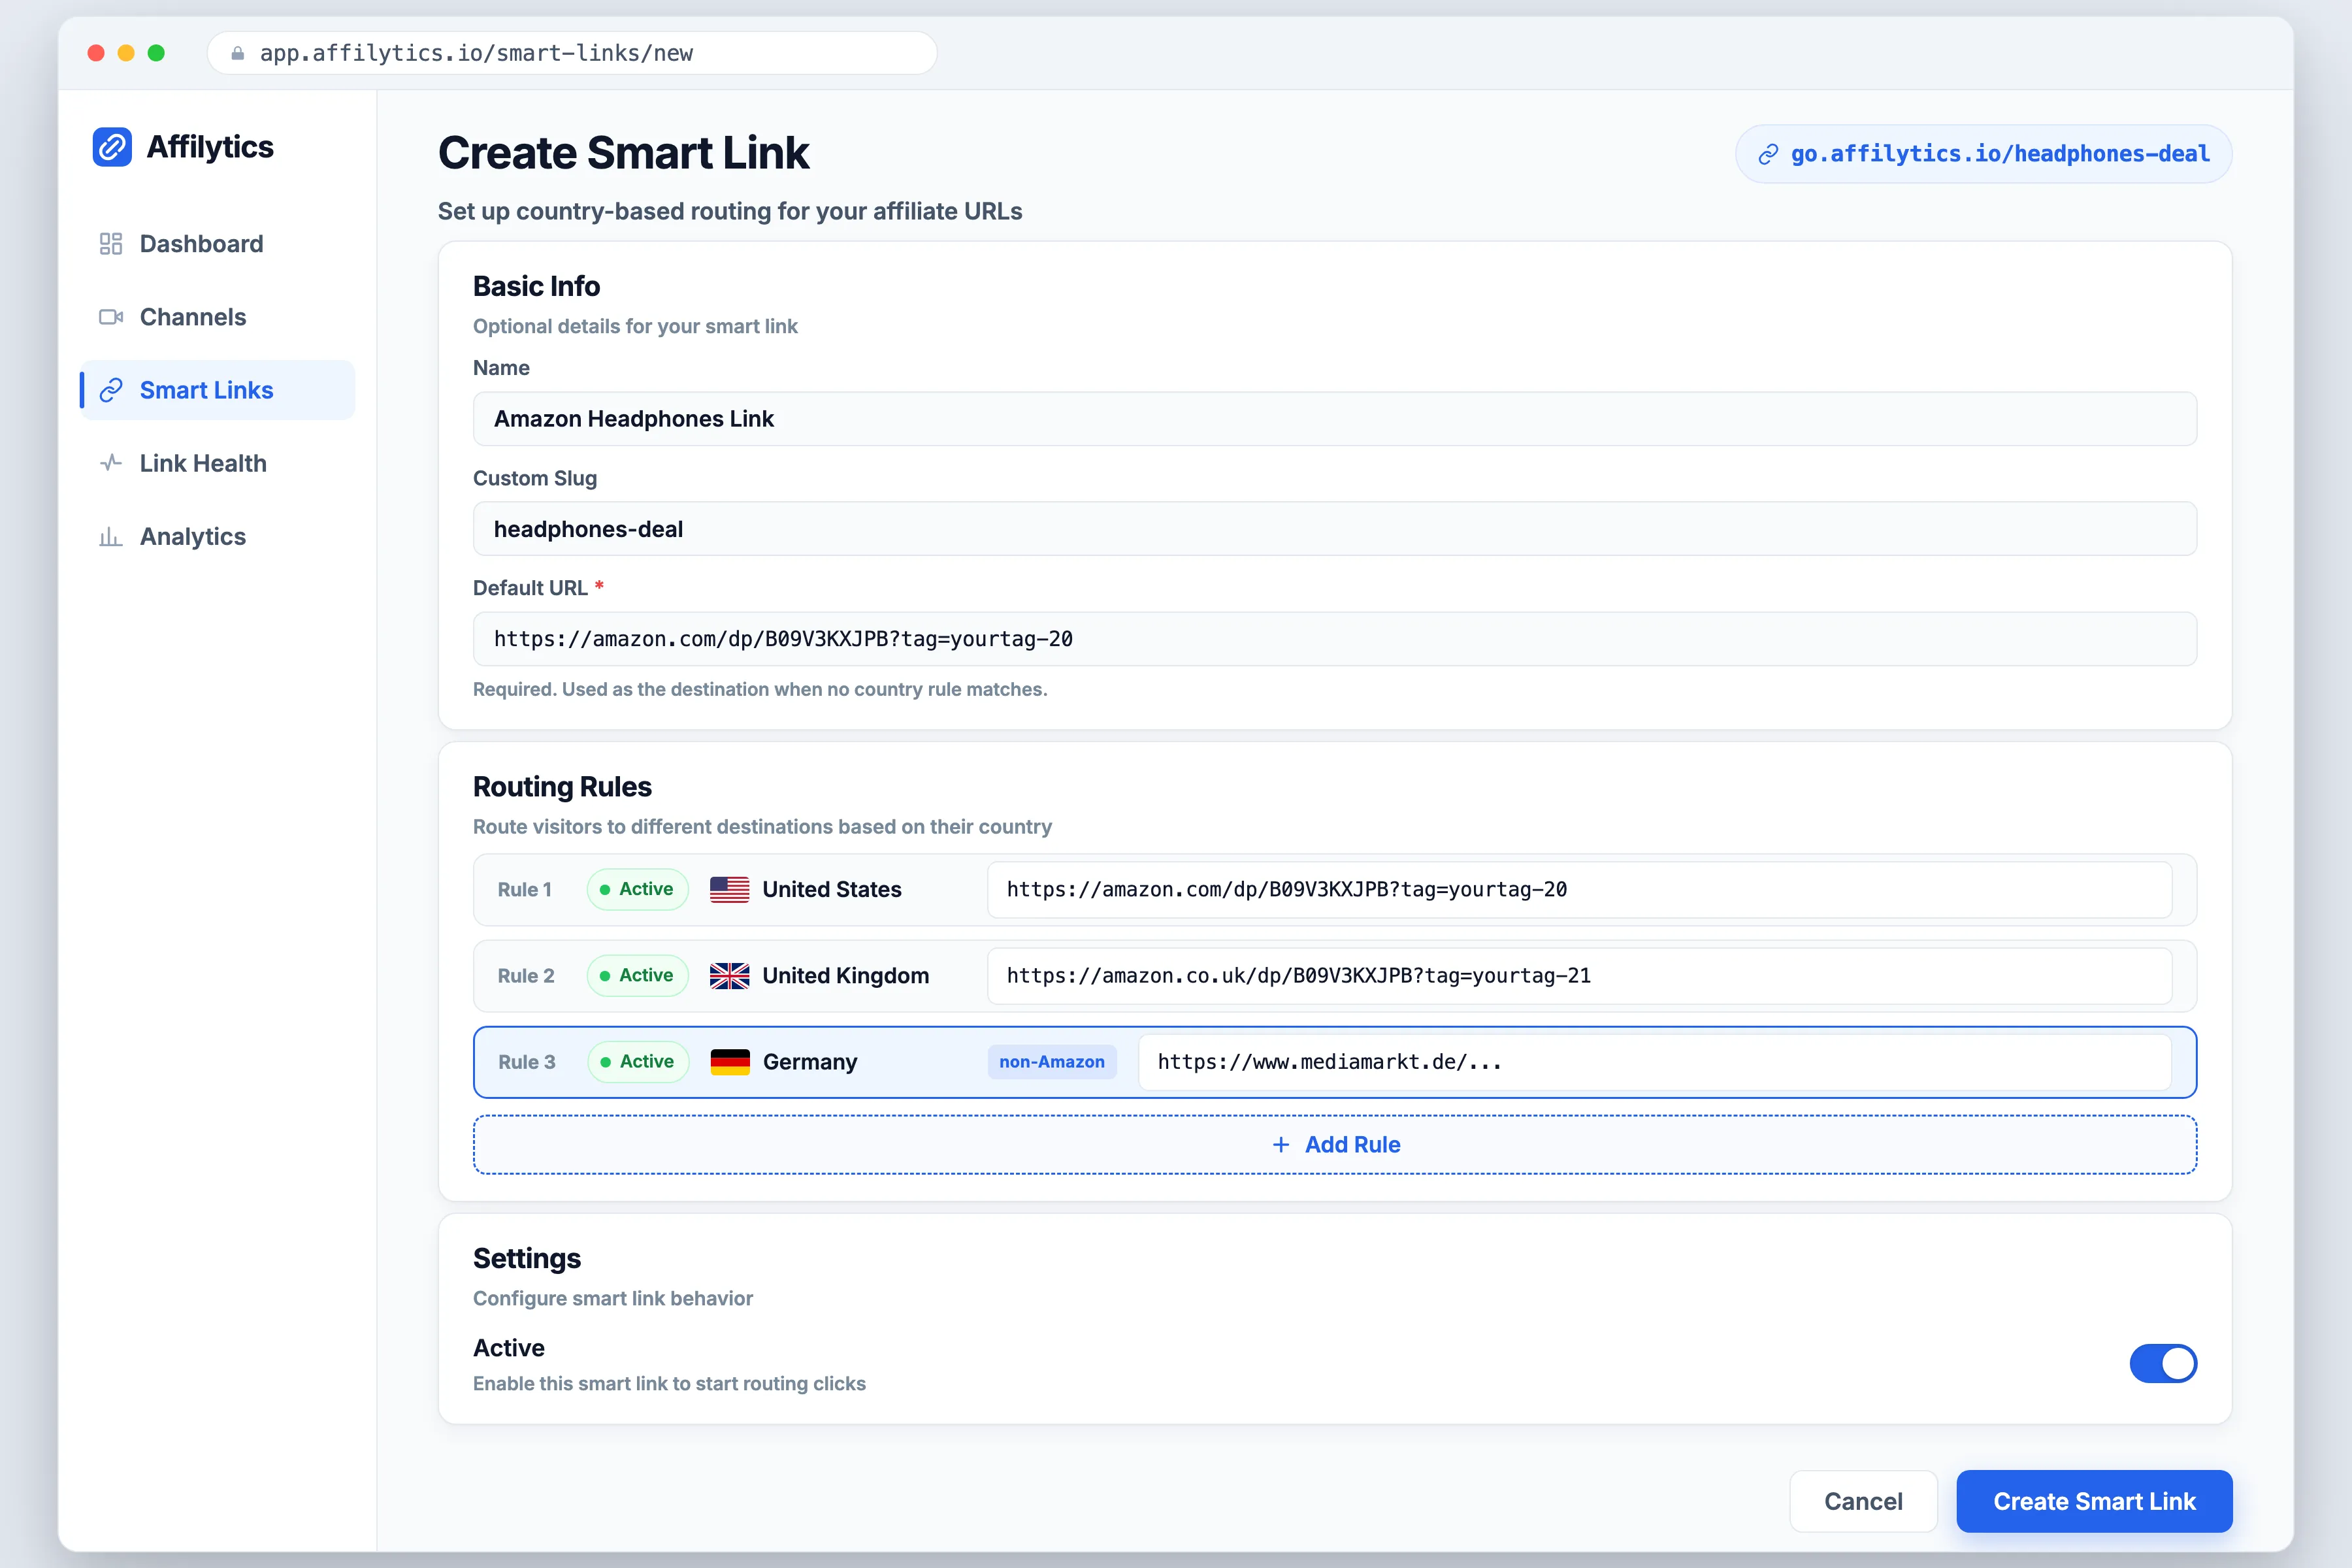The width and height of the screenshot is (2352, 1568).
Task: Click the Custom Slug input field
Action: pos(1335,529)
